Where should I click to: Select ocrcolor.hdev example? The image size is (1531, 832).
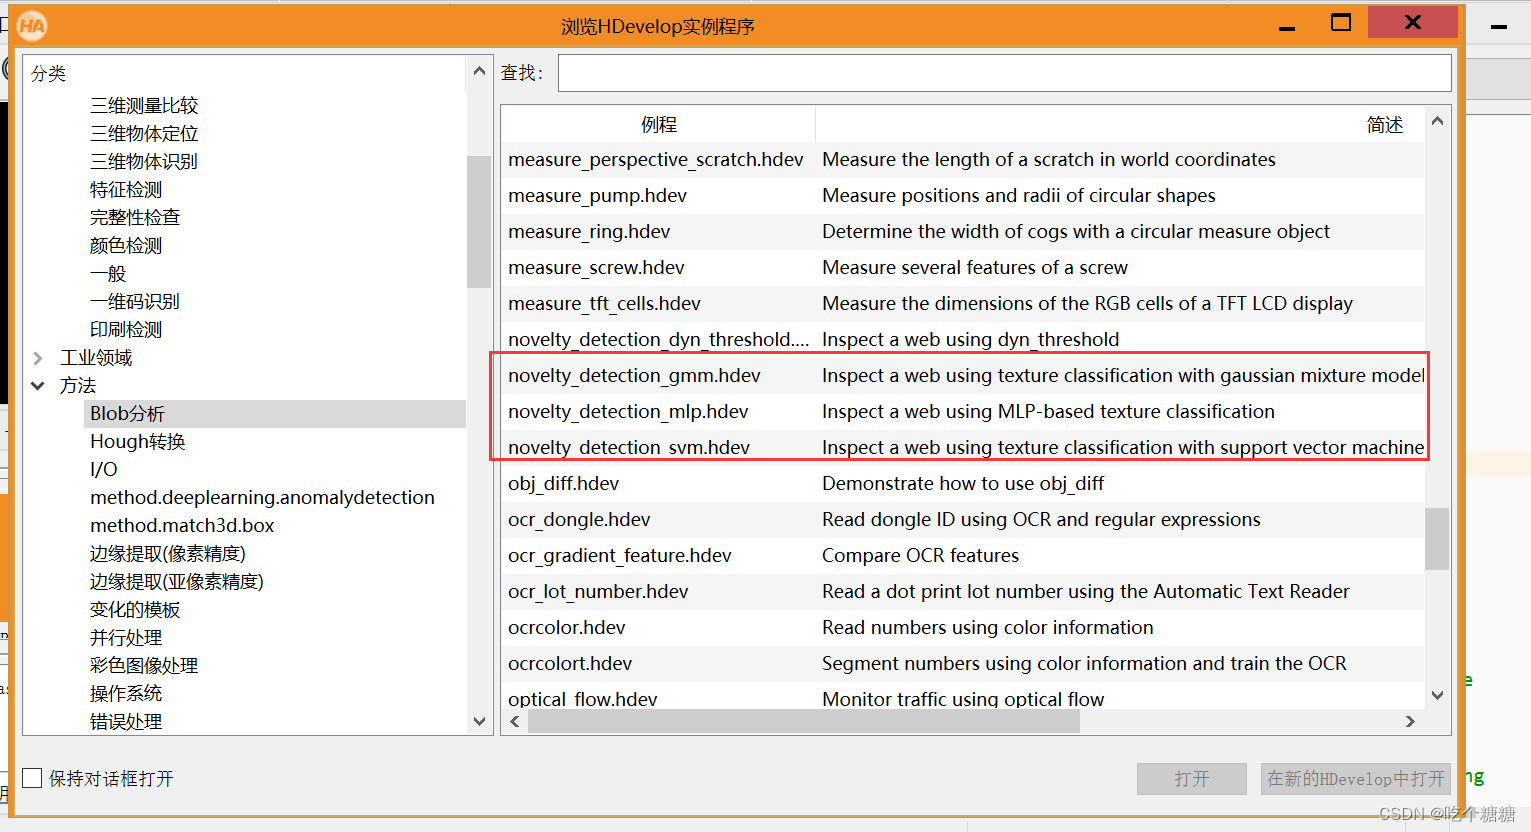[x=567, y=628]
